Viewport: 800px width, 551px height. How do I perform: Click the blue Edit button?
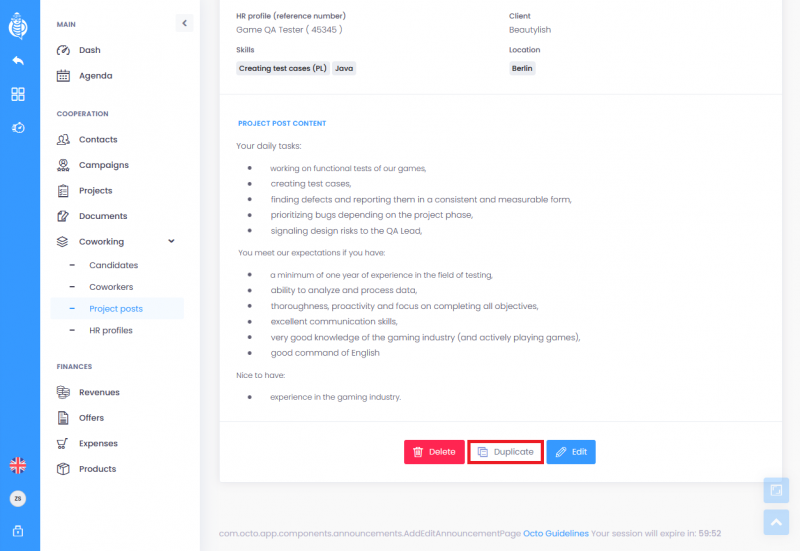point(571,452)
